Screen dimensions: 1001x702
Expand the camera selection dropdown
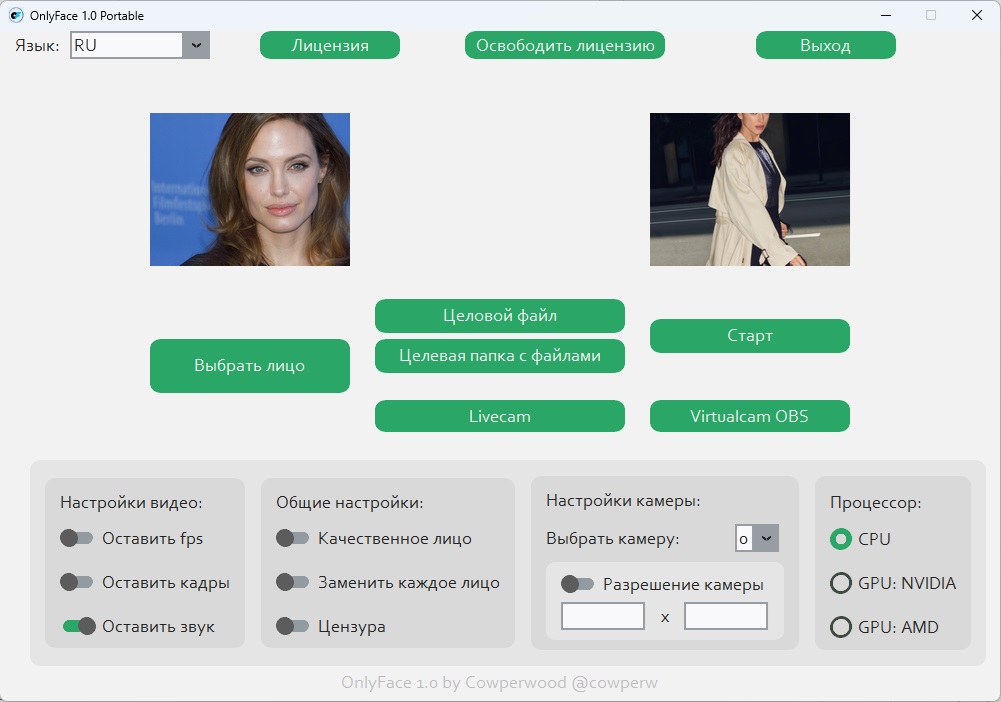766,538
